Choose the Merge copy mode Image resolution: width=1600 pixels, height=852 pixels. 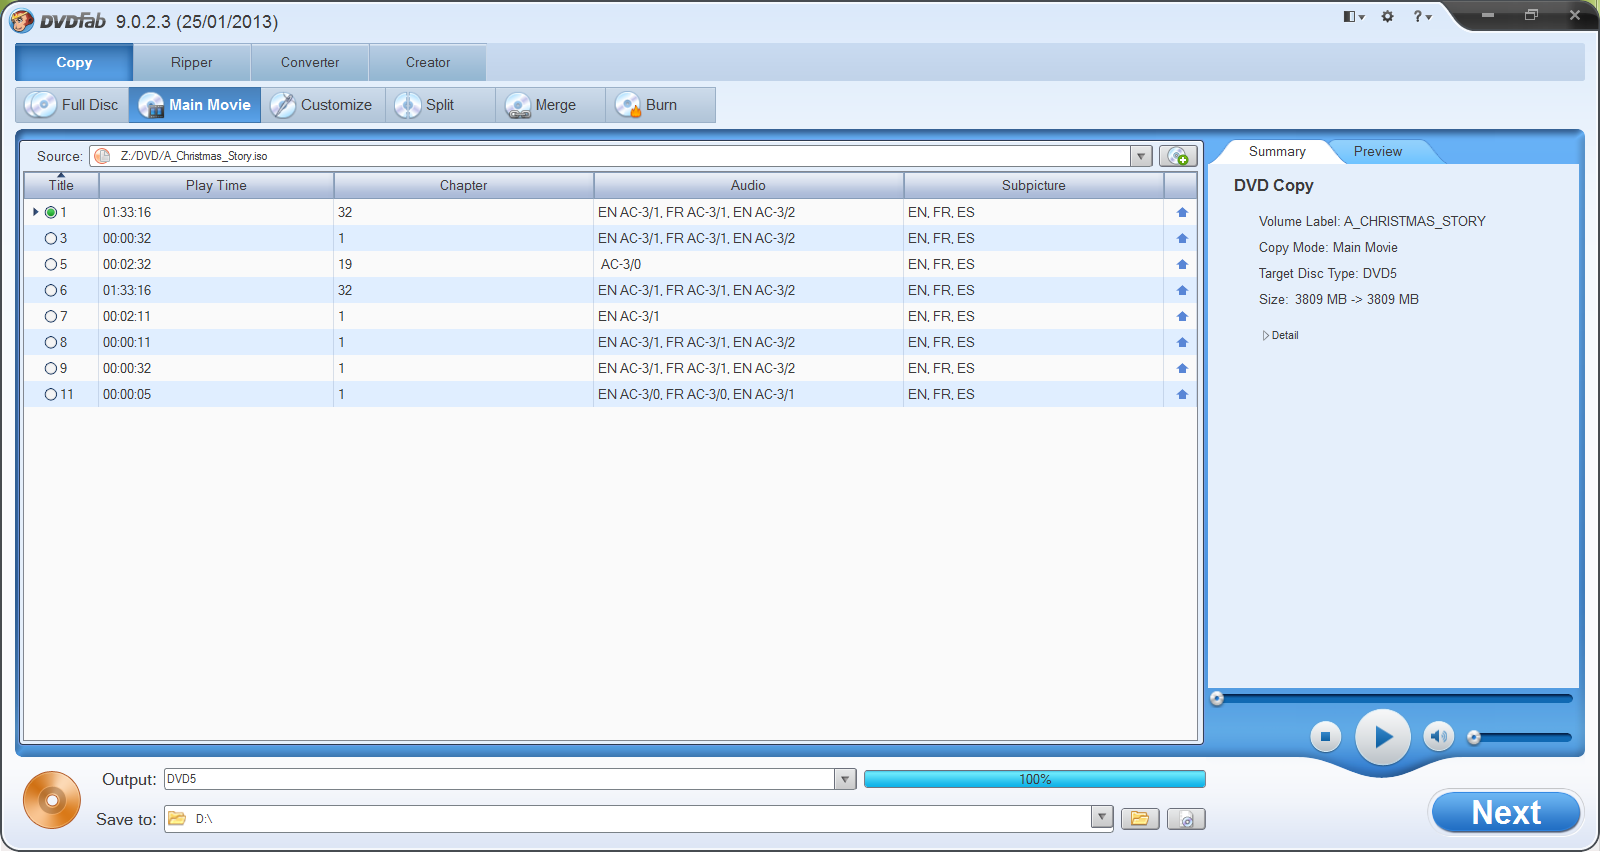coord(550,105)
